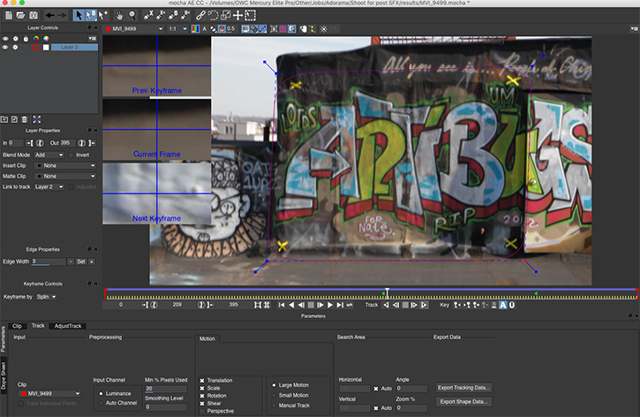Click the Smoothing Level input field

click(165, 407)
